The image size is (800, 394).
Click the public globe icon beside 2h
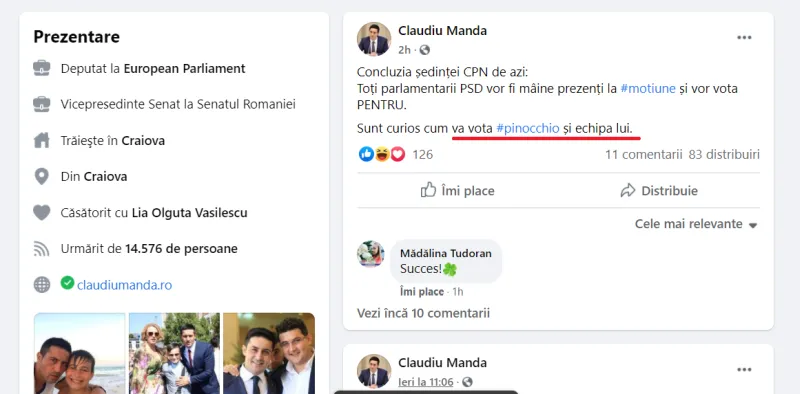pyautogui.click(x=424, y=50)
